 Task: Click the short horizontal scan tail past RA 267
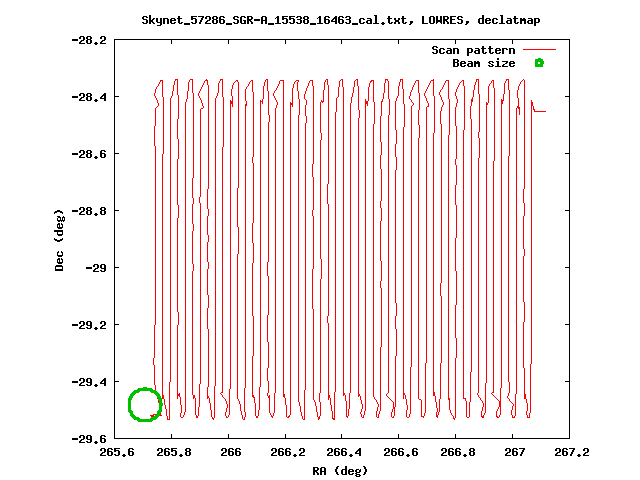click(x=539, y=111)
